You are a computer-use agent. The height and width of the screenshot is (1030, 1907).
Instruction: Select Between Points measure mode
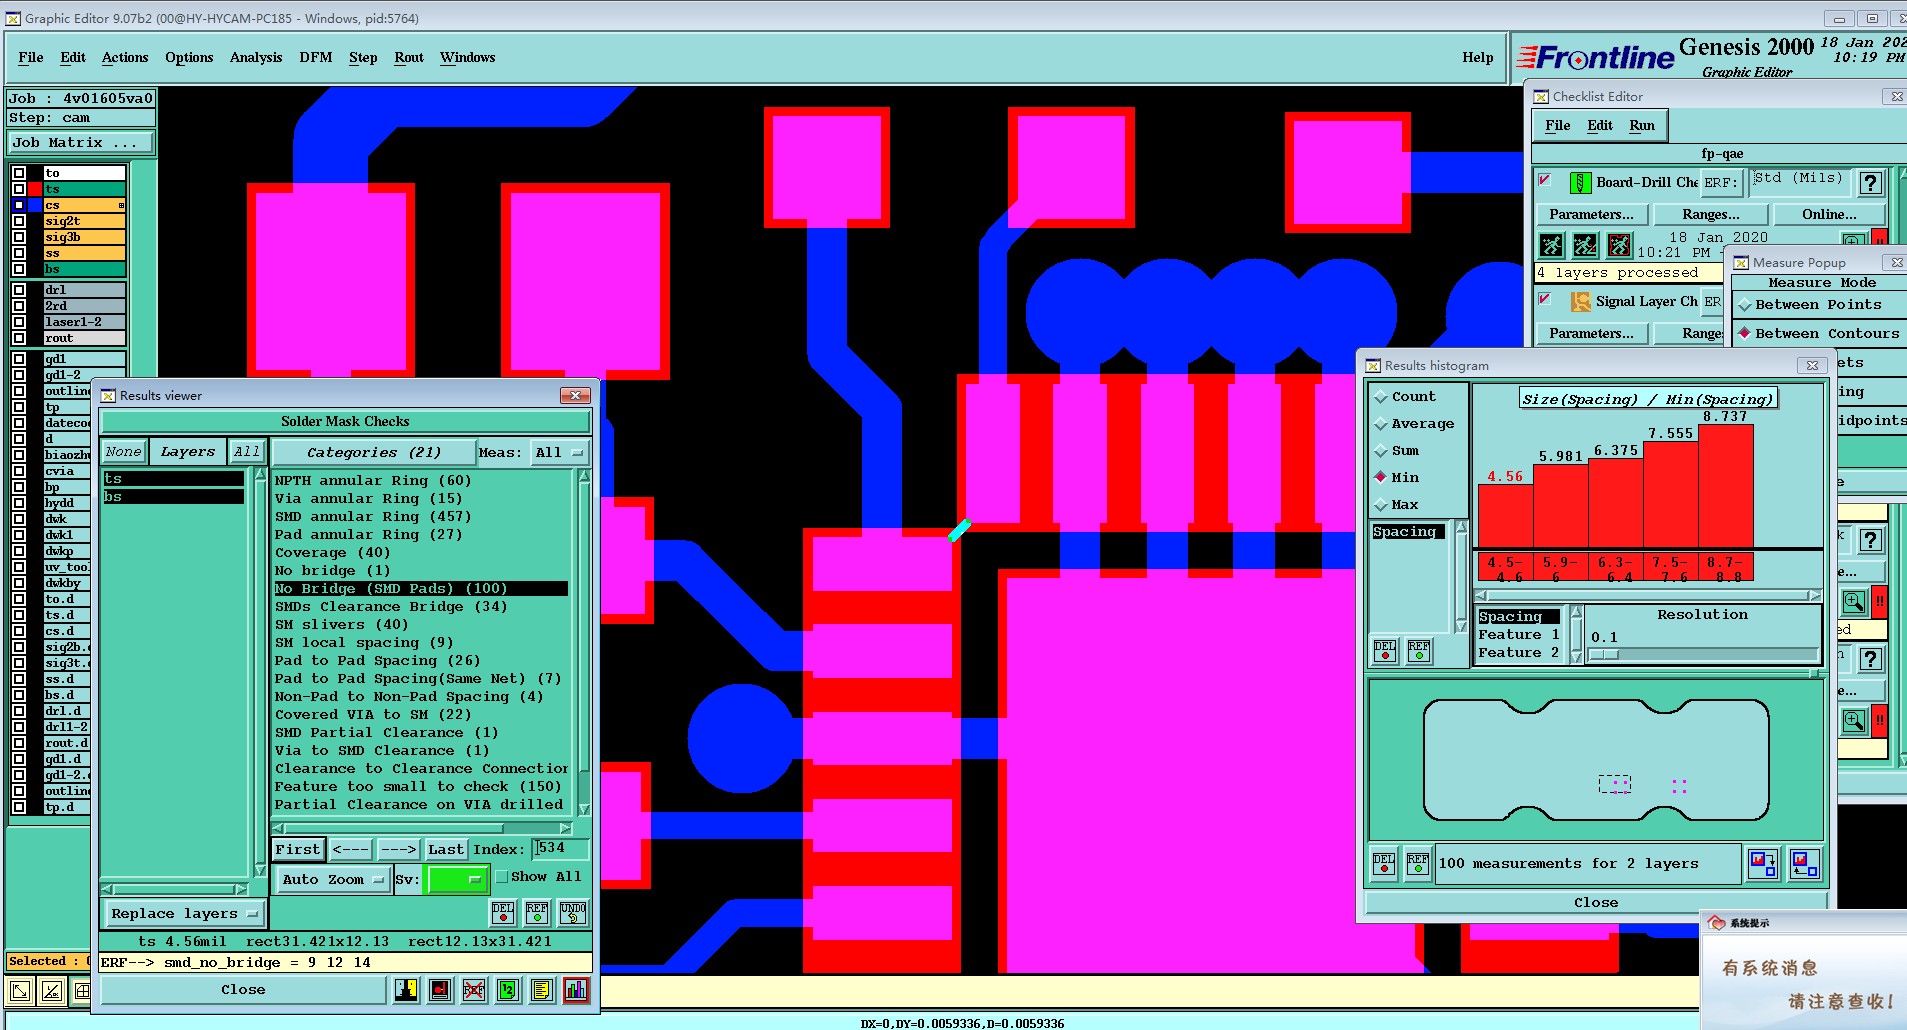point(1745,305)
